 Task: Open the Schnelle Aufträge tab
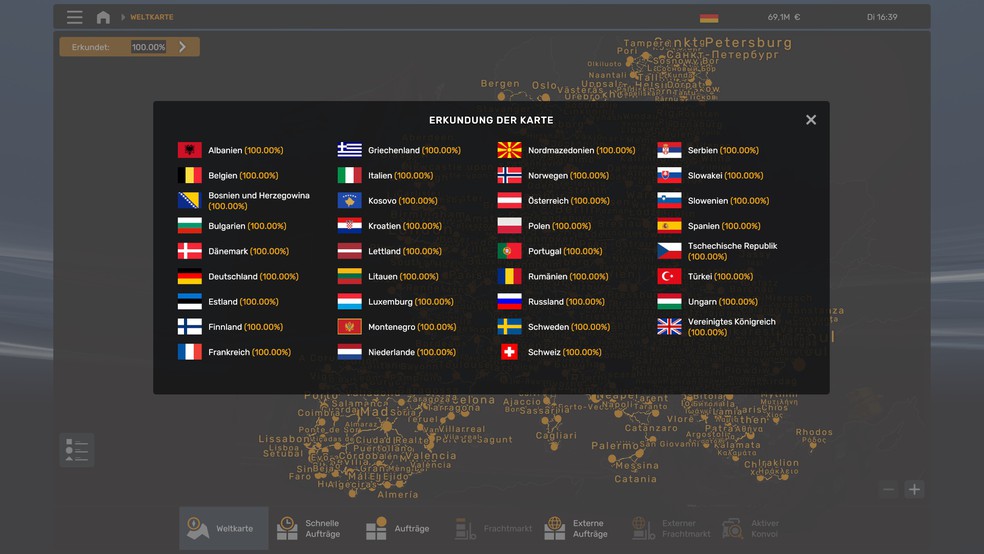click(x=310, y=528)
